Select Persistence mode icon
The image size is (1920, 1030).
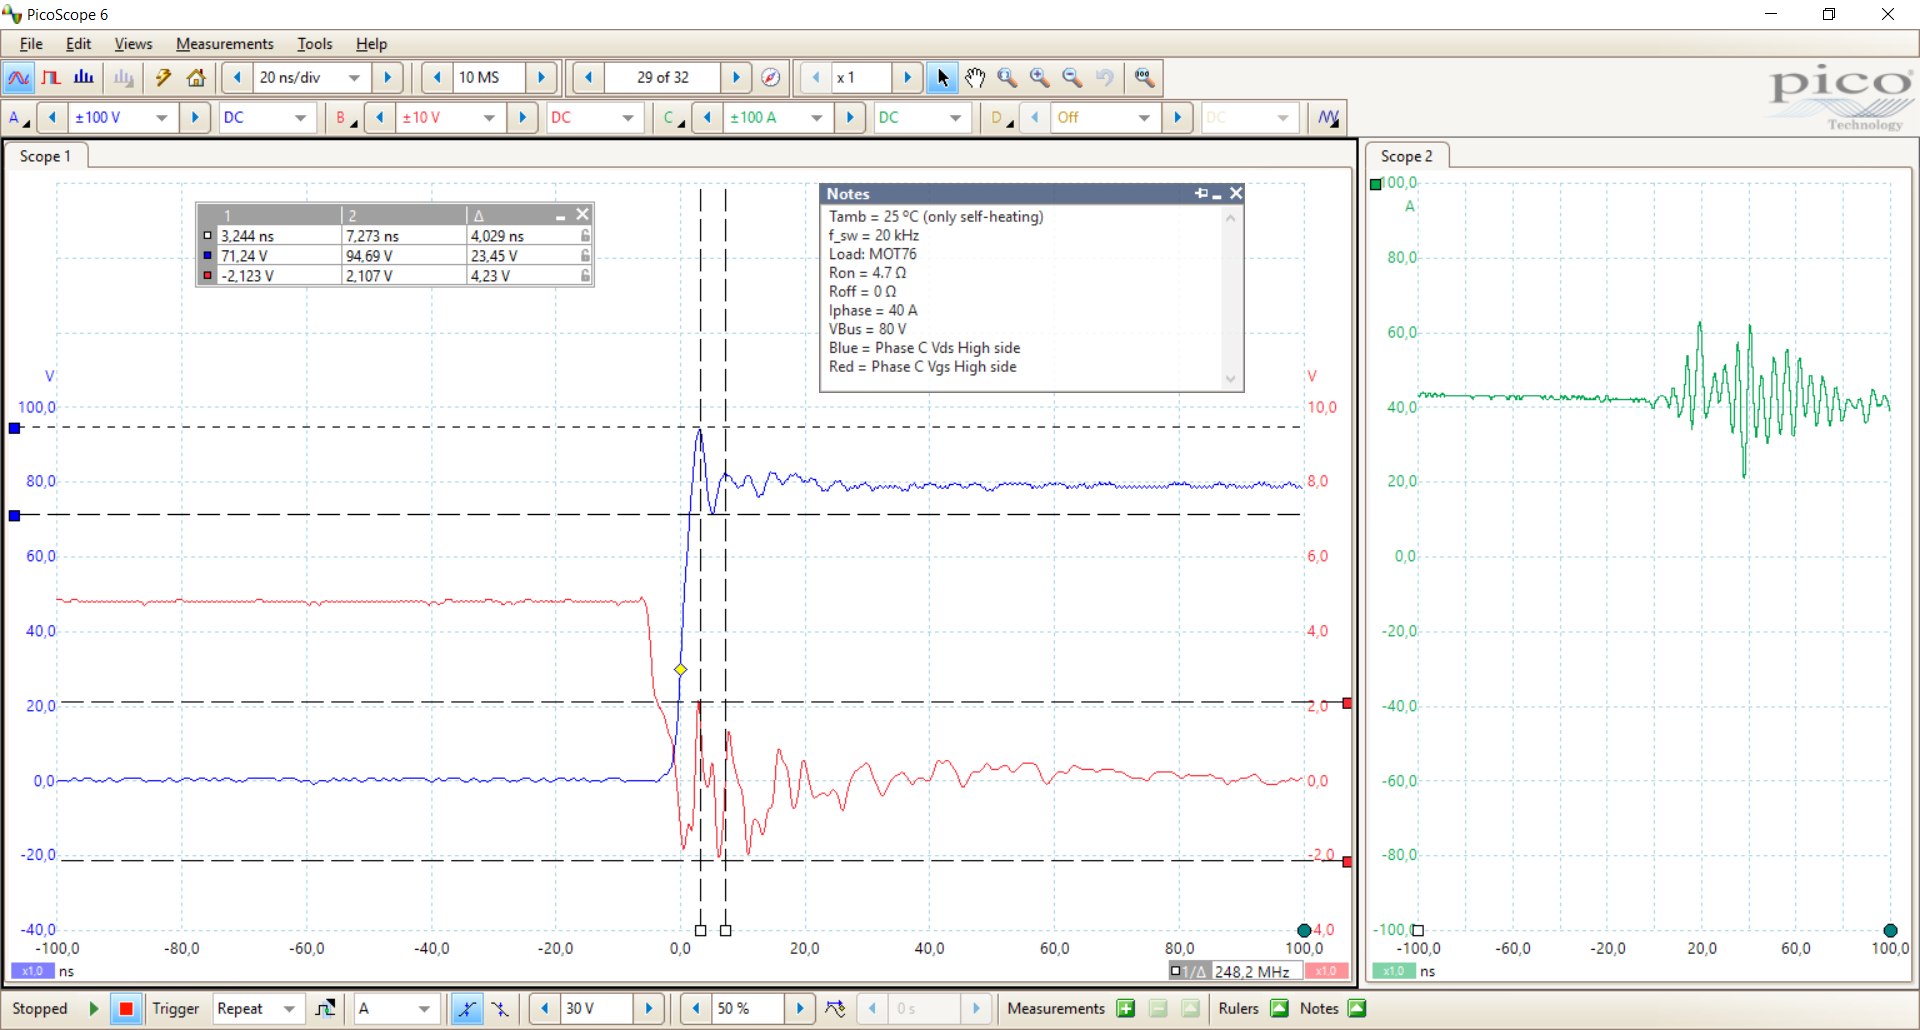51,78
